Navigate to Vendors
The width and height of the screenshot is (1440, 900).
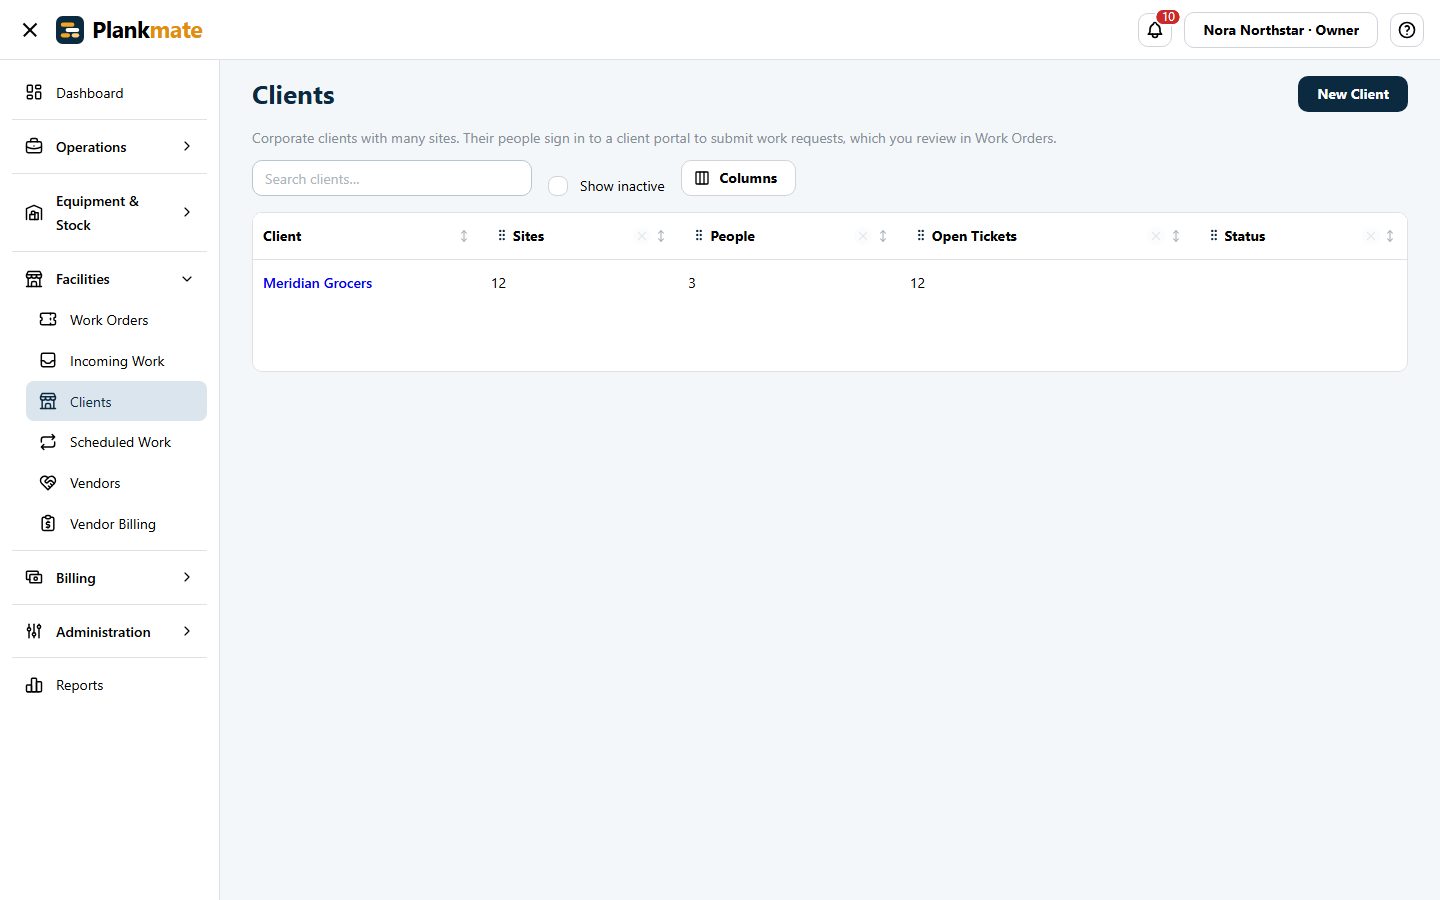pyautogui.click(x=116, y=483)
